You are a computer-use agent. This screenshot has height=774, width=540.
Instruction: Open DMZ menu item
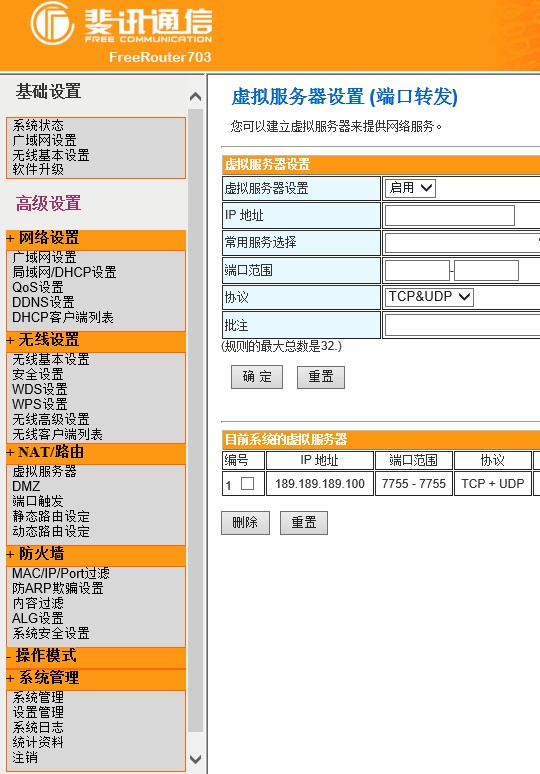(x=26, y=486)
